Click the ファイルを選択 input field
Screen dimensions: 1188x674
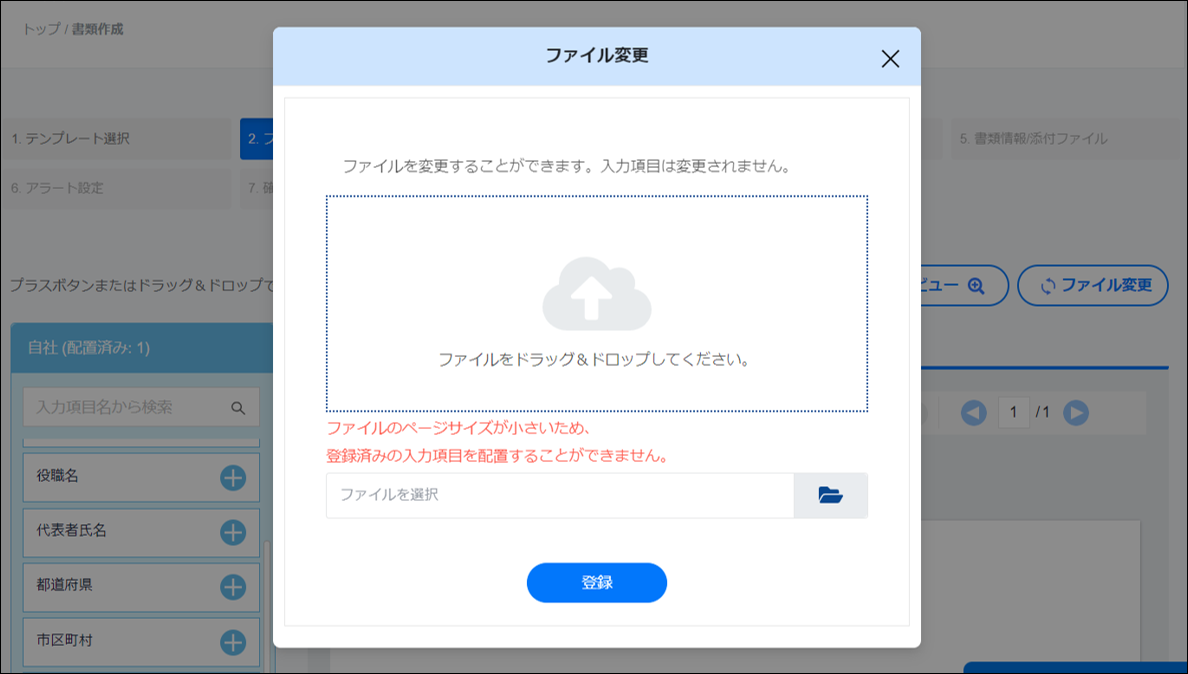pos(560,495)
